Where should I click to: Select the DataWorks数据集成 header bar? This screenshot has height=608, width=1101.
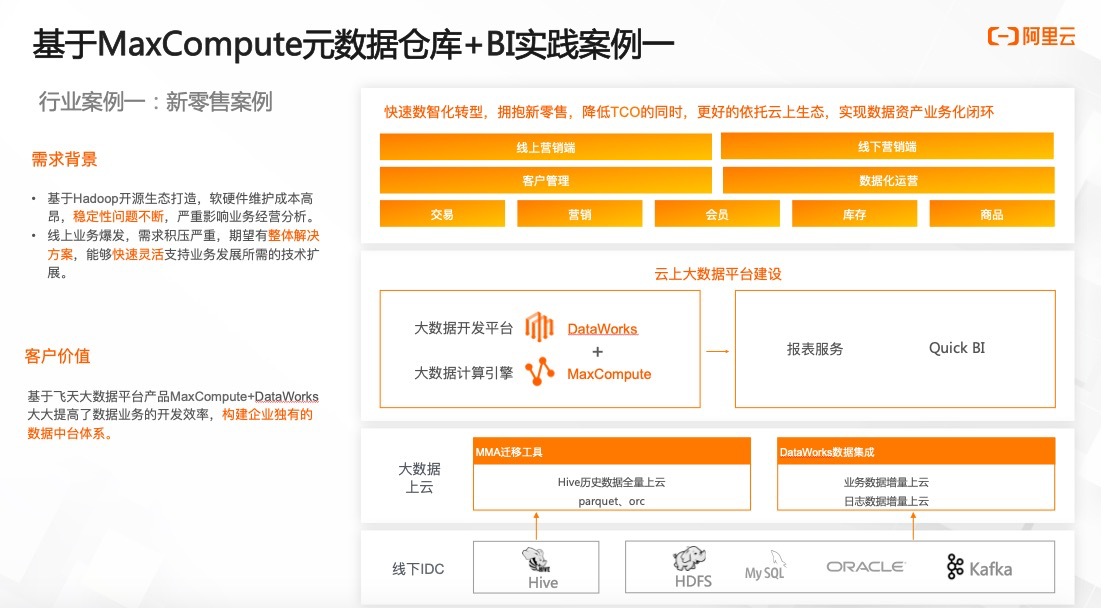916,451
